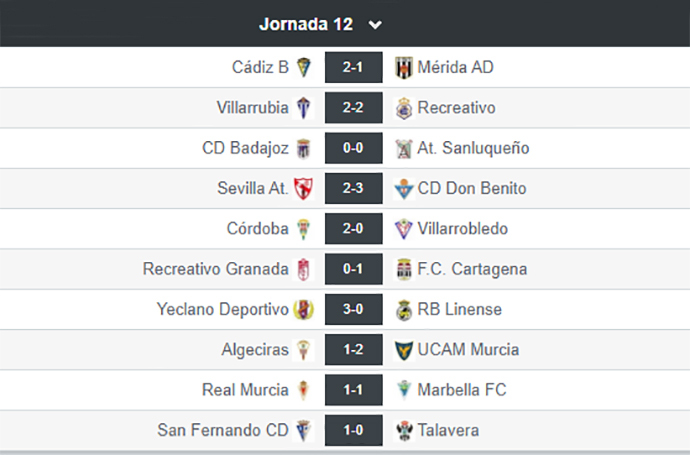Click the F.C. Cartagena crest
Viewport: 690px width, 455px height.
tap(404, 269)
